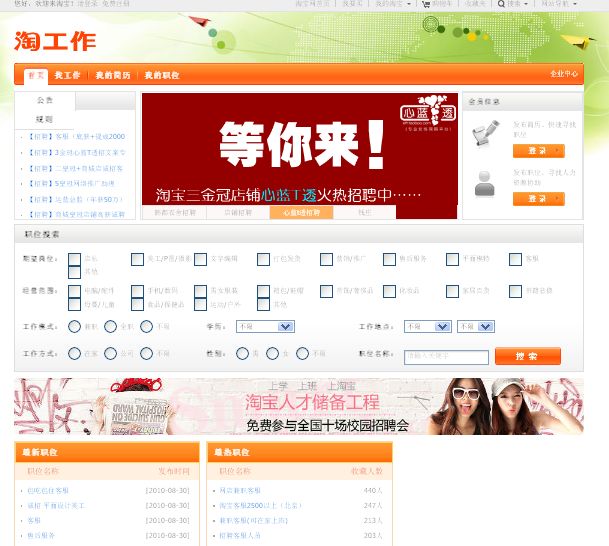The width and height of the screenshot is (609, 546).
Task: Select the 店铺招聘 banner tab
Action: click(238, 213)
